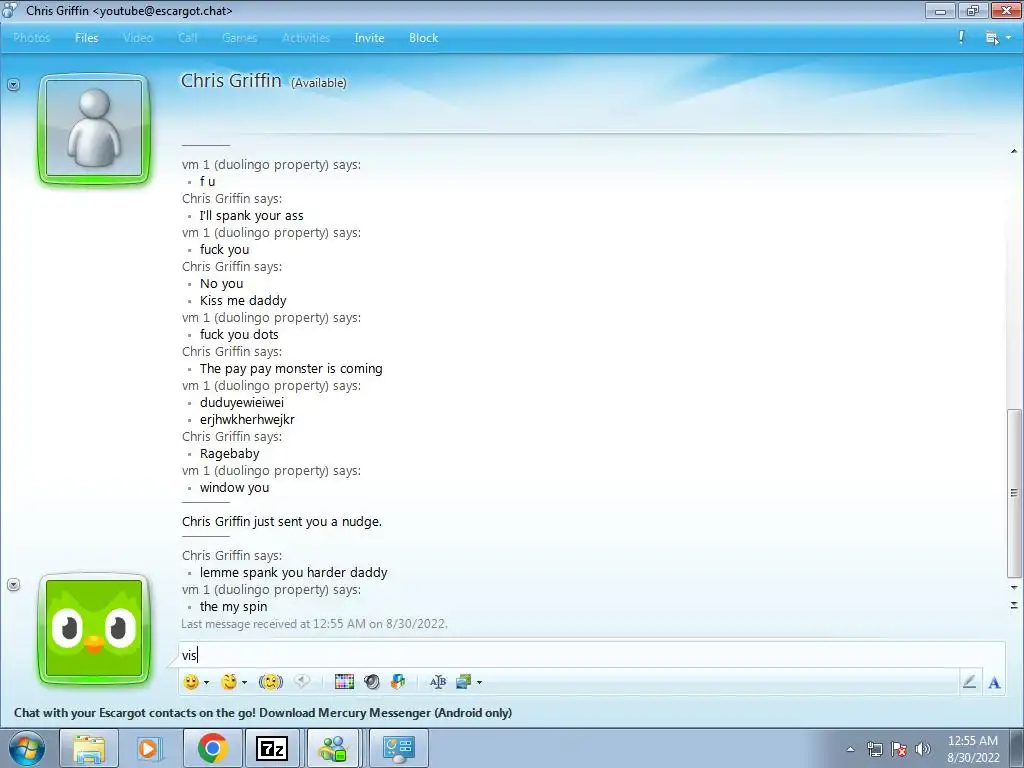Click the Call toolbar item
1024x768 pixels.
[x=187, y=38]
